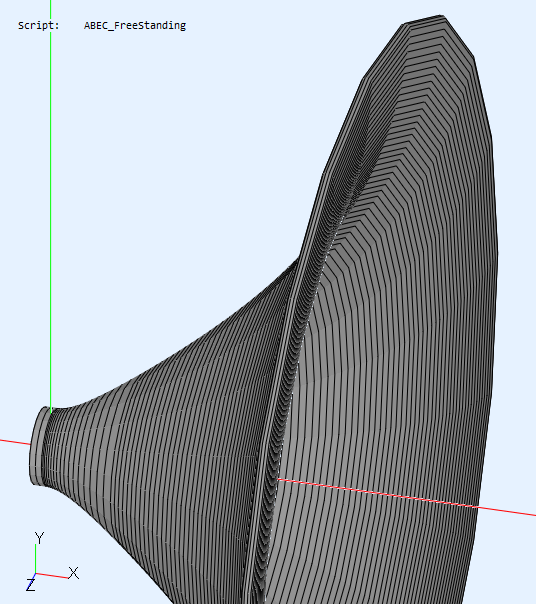This screenshot has width=536, height=604.
Task: Click the horn throat ring in the 3D view
Action: tap(38, 446)
